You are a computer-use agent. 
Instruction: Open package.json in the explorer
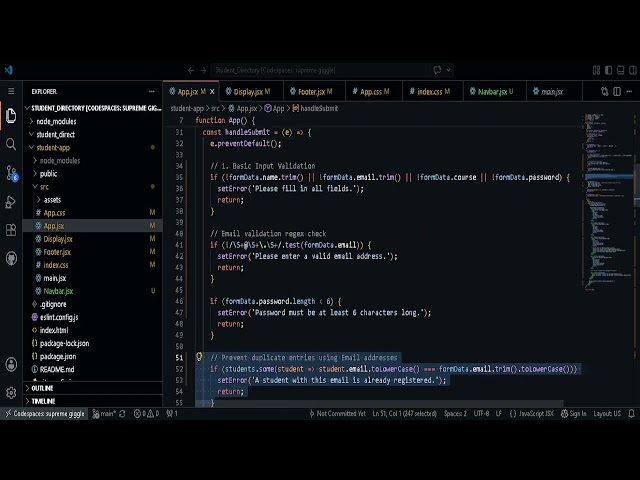pos(93,356)
